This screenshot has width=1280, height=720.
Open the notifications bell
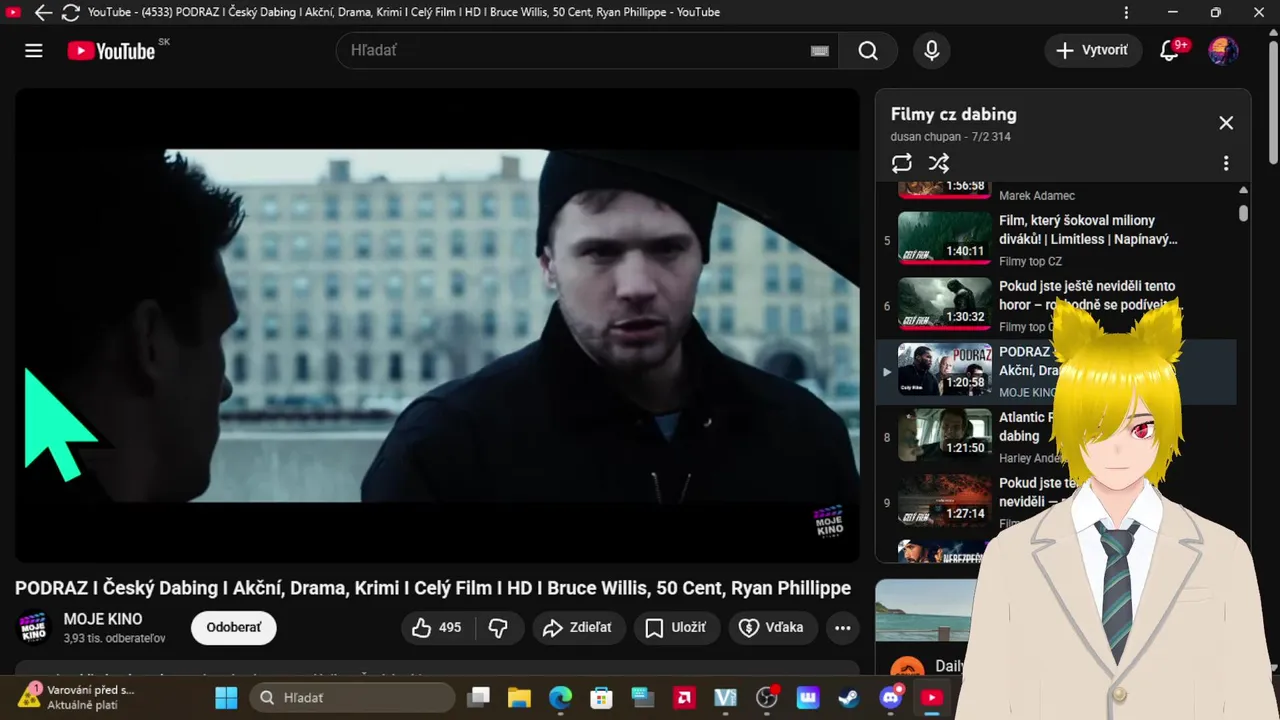[1170, 51]
